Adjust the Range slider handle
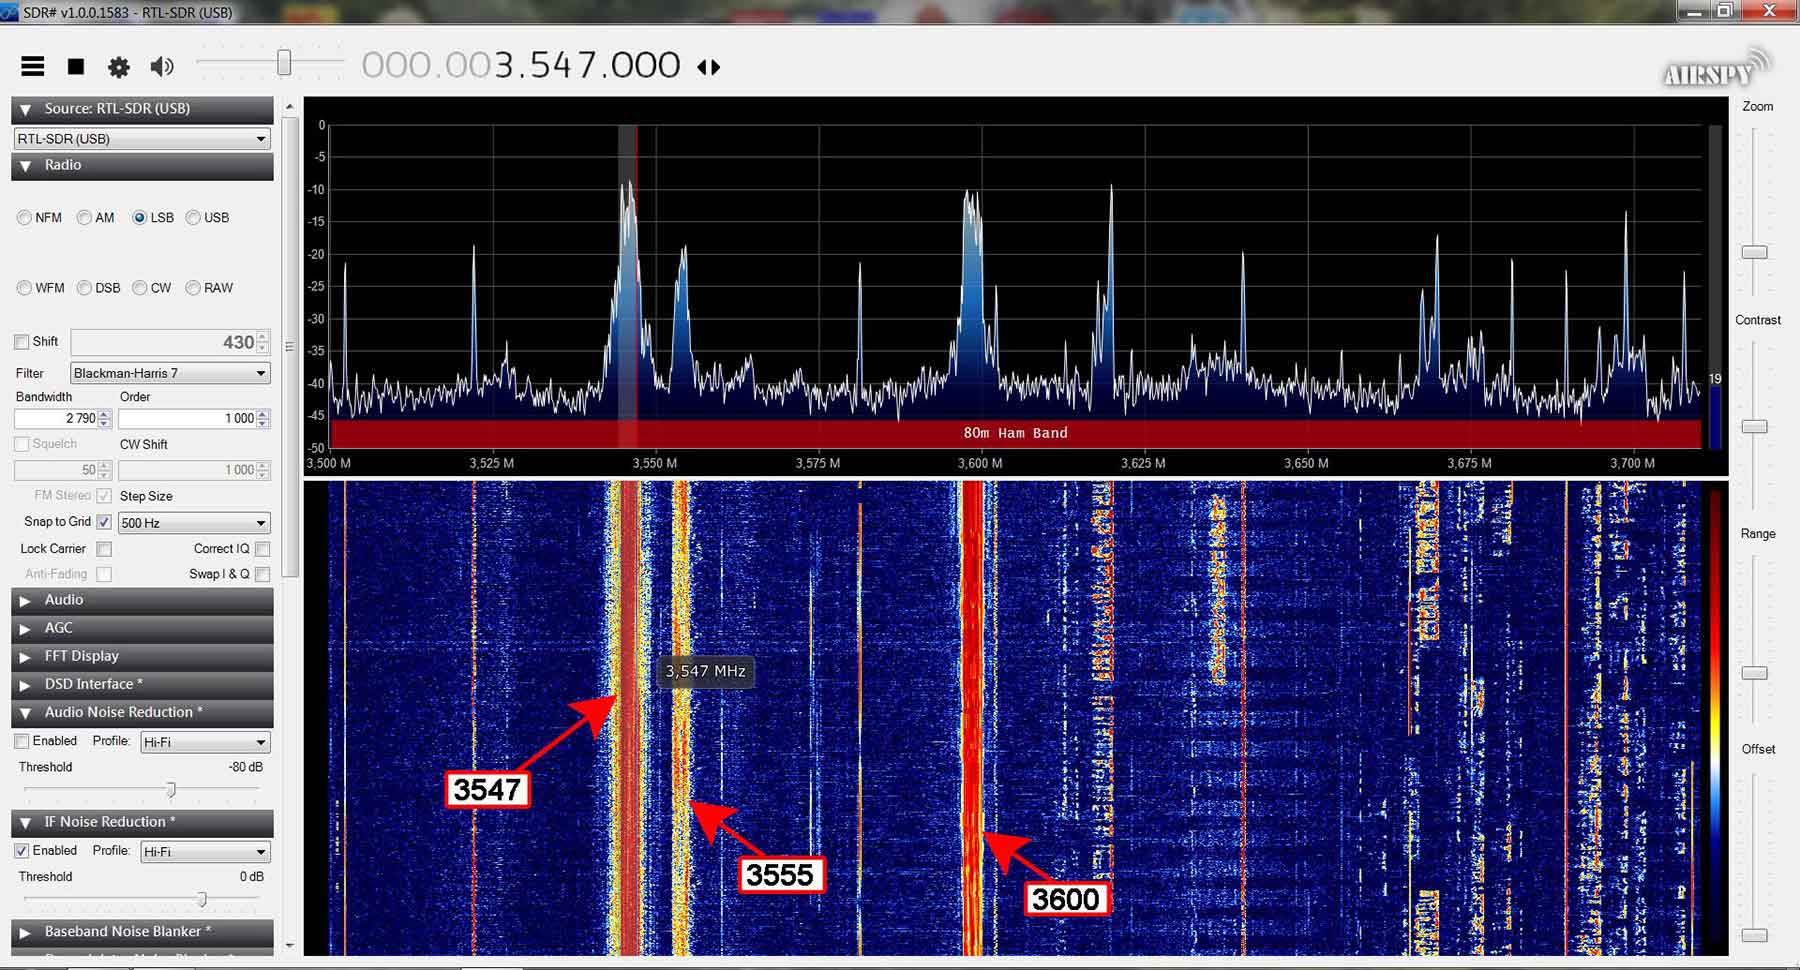1800x970 pixels. 1755,674
